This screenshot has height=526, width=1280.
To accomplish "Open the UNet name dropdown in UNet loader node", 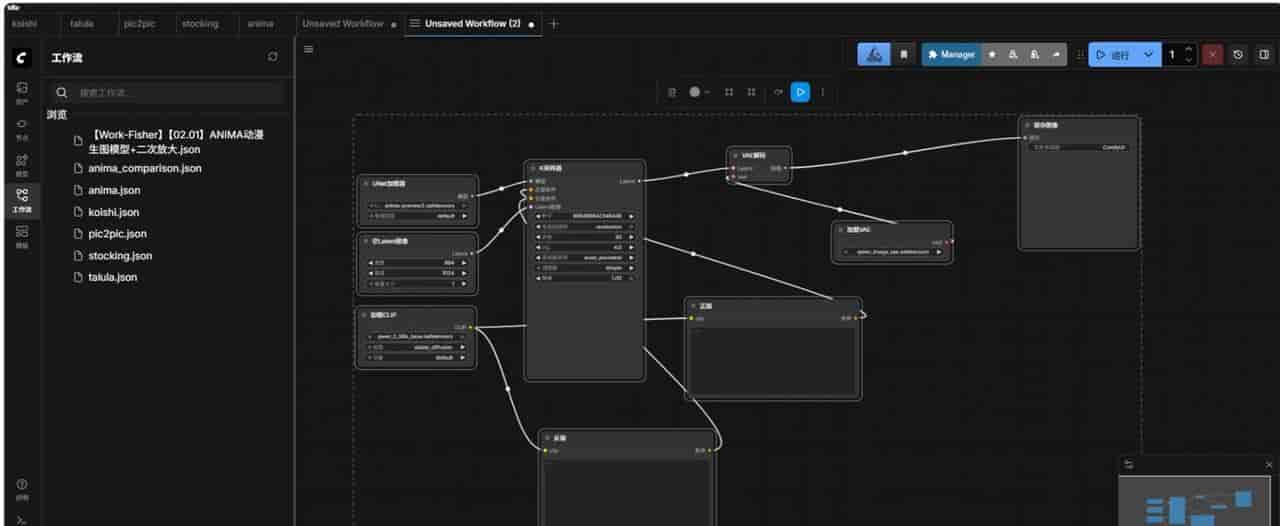I will coord(417,205).
